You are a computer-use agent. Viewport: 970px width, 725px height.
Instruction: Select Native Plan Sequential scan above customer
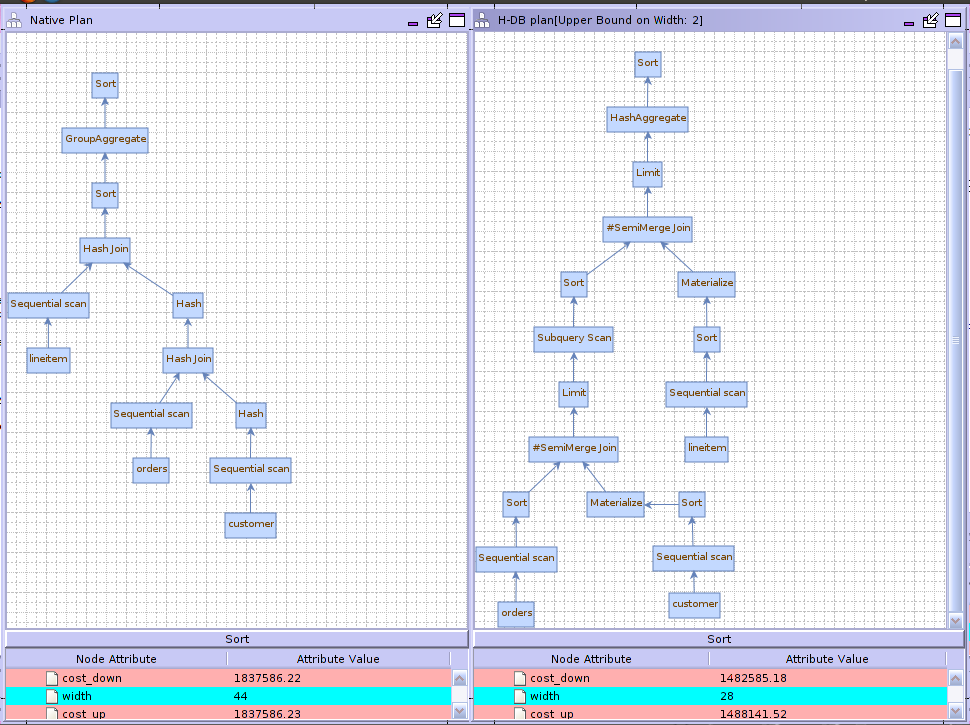pyautogui.click(x=251, y=470)
